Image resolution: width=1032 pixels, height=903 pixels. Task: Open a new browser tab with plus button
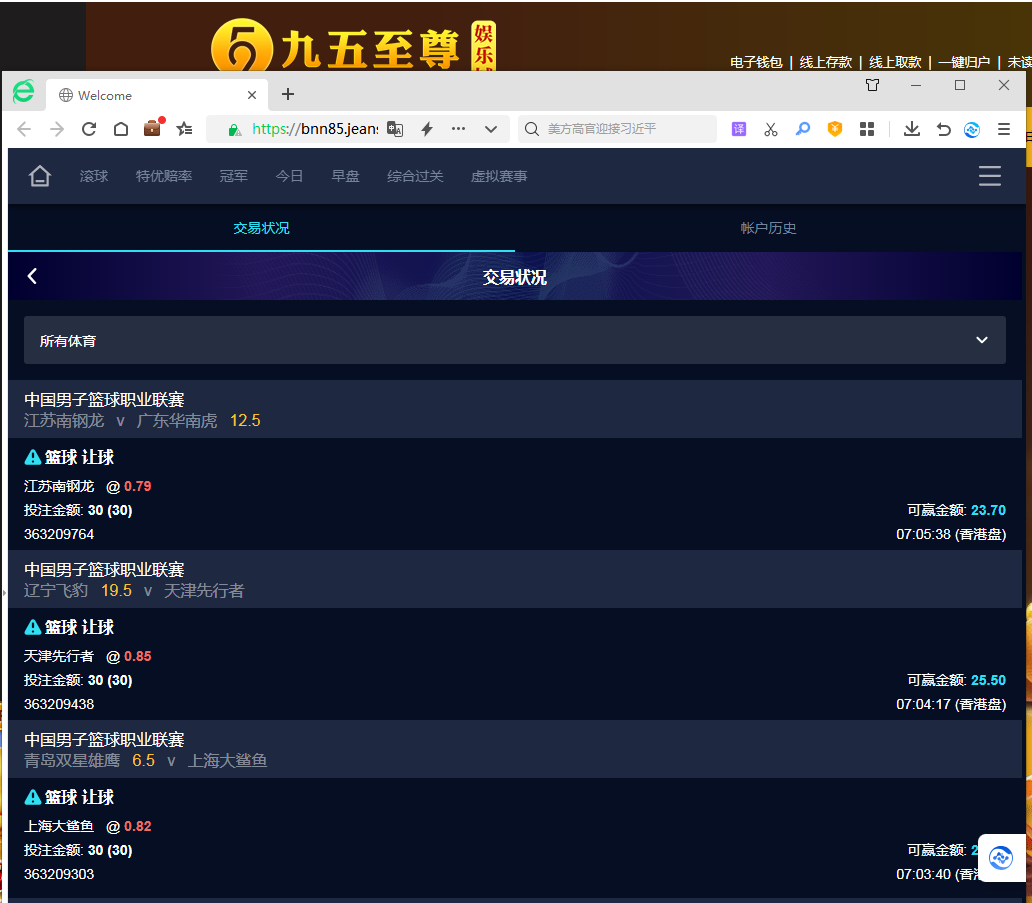click(288, 95)
